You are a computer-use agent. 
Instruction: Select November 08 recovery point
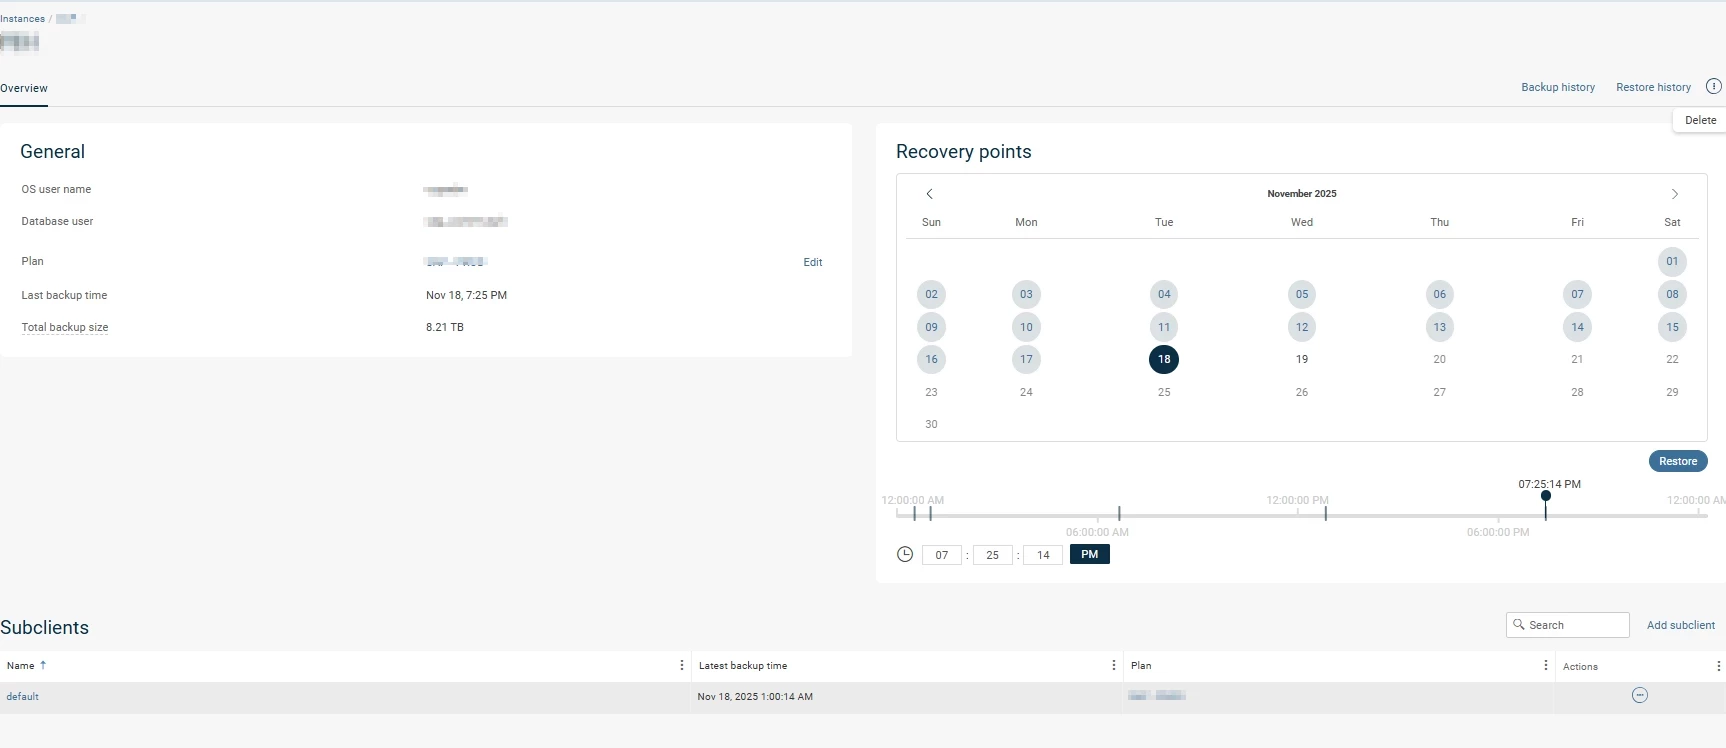pos(1672,294)
